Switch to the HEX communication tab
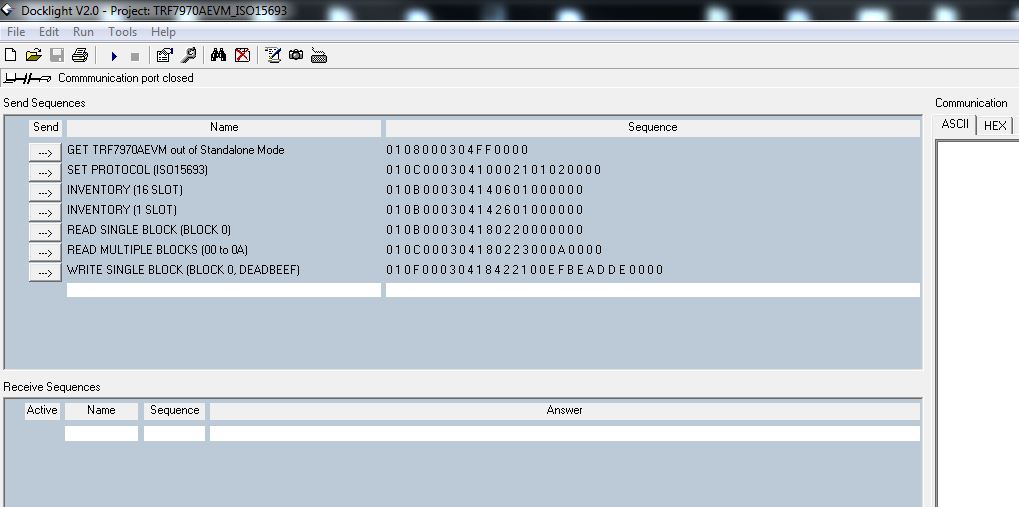This screenshot has width=1019, height=507. pyautogui.click(x=995, y=125)
